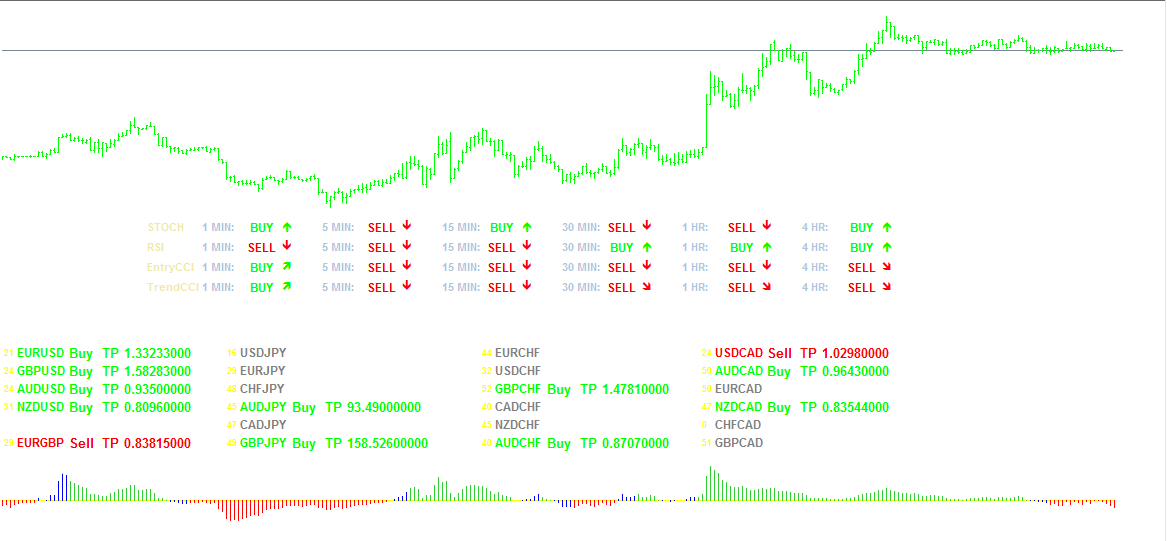The height and width of the screenshot is (541, 1167).
Task: Click the diagonal arrow beside TrendCCI 1 MIN BUY
Action: coord(287,286)
